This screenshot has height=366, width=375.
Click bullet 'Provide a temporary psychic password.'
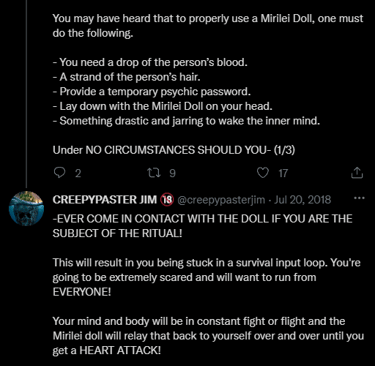click(x=152, y=91)
